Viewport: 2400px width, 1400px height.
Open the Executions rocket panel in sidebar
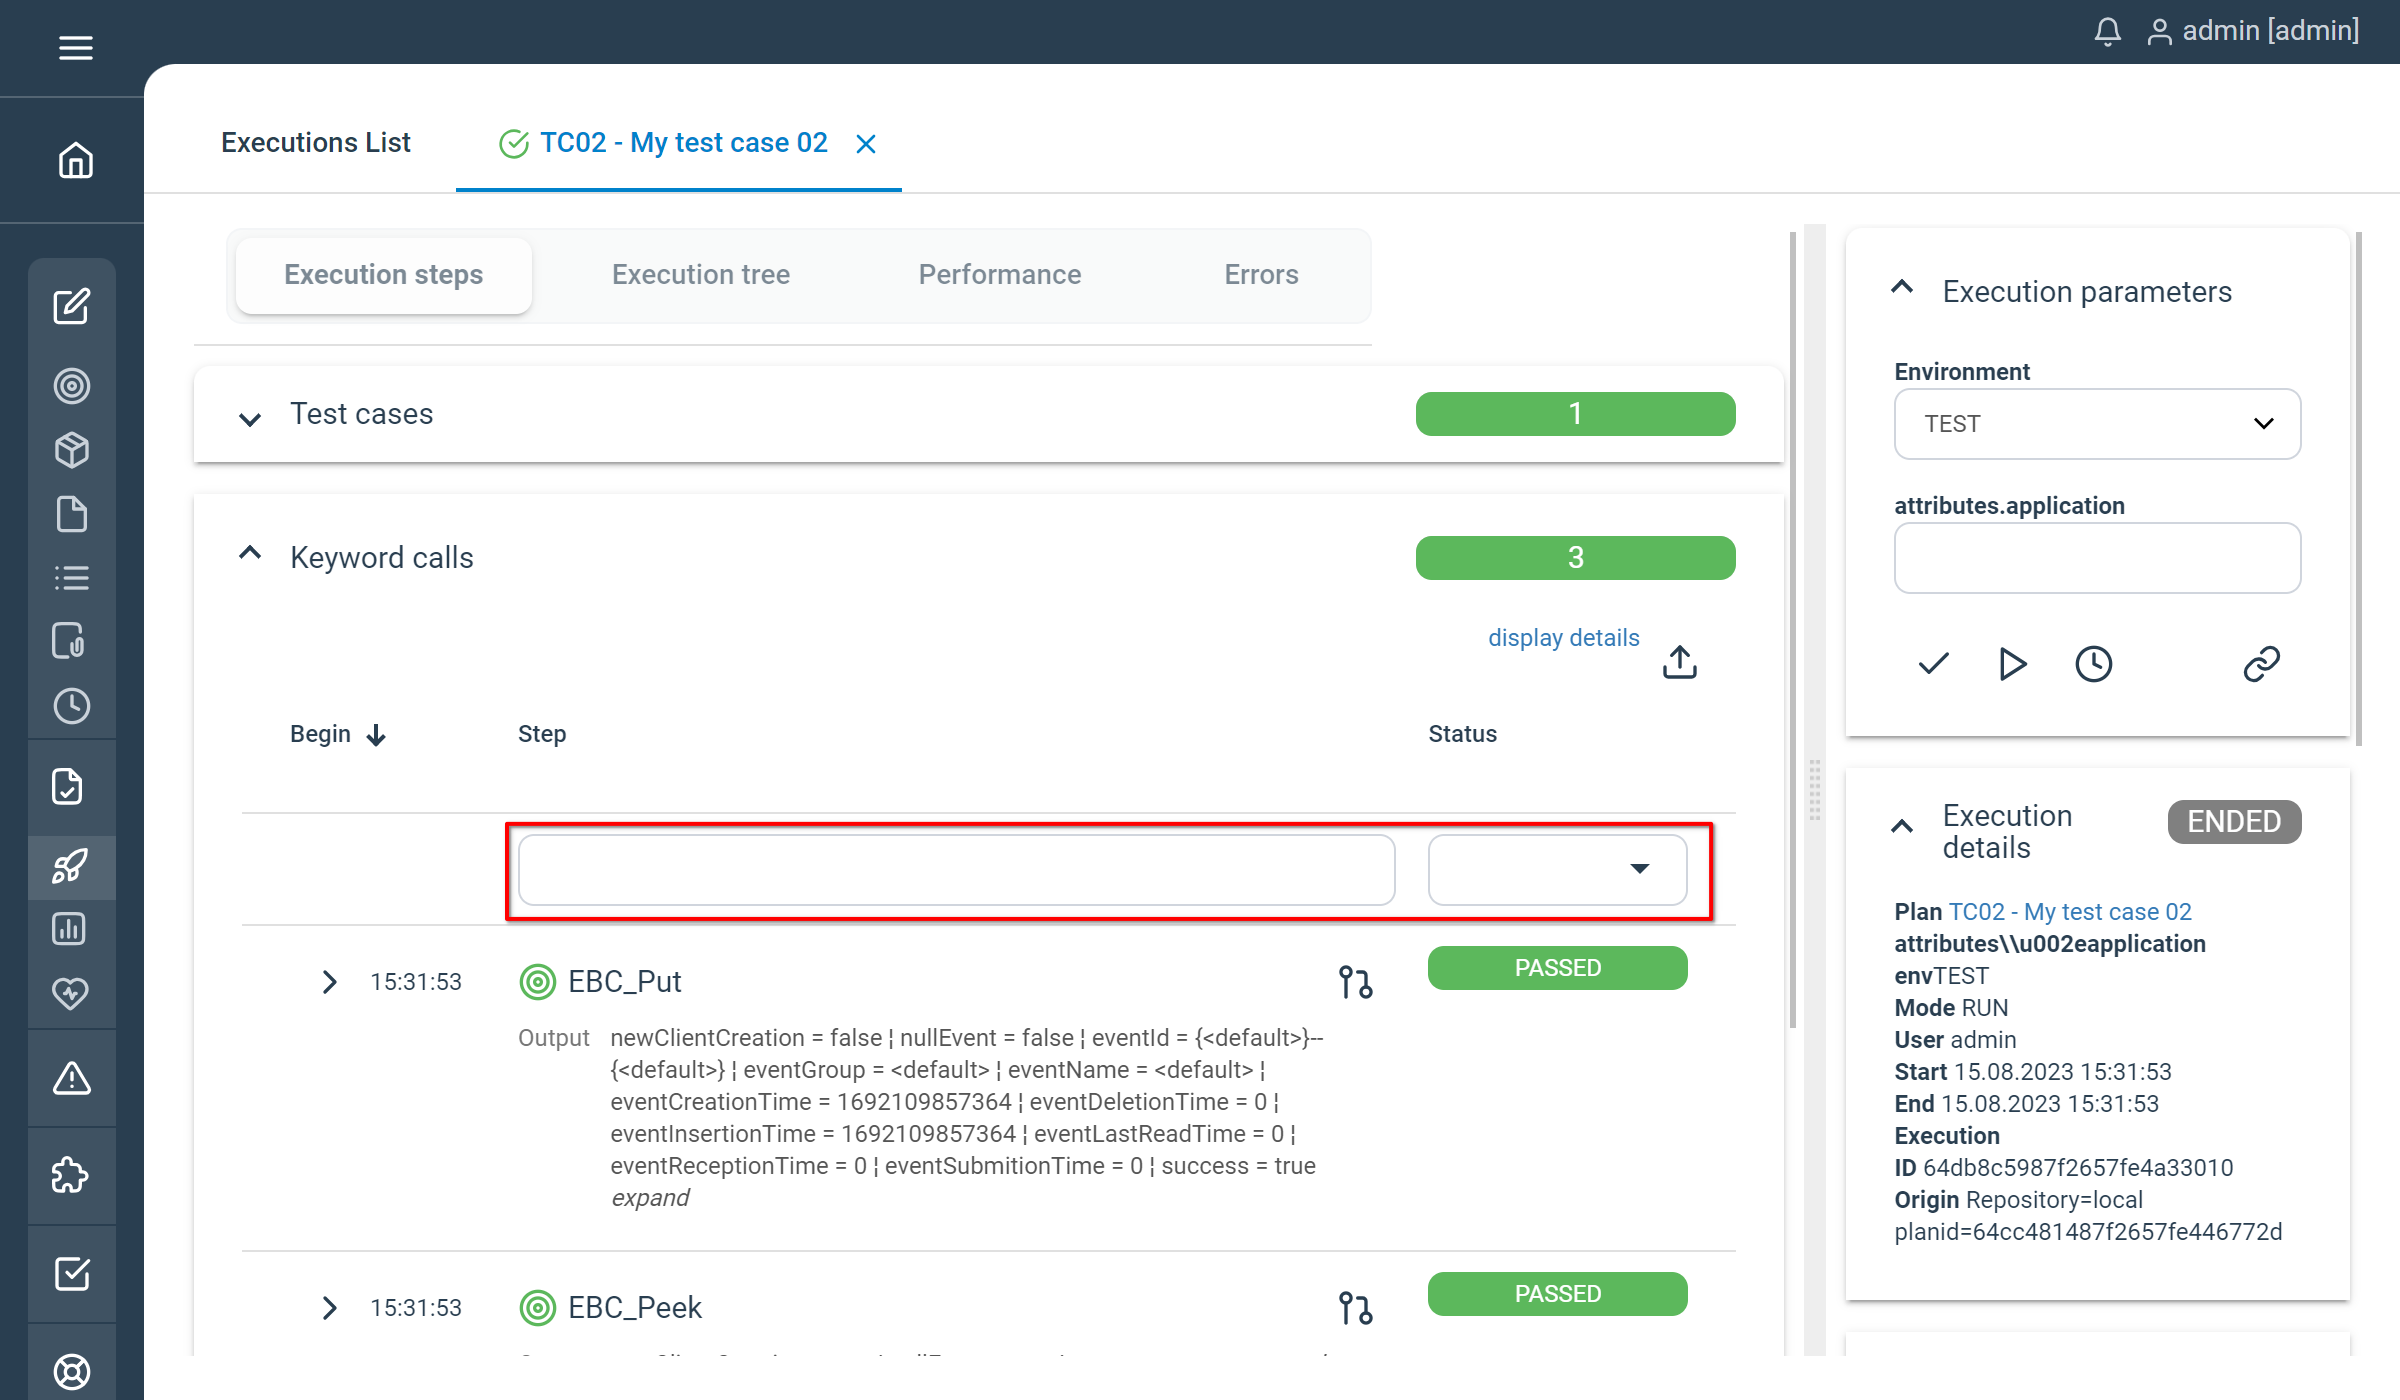pos(72,867)
